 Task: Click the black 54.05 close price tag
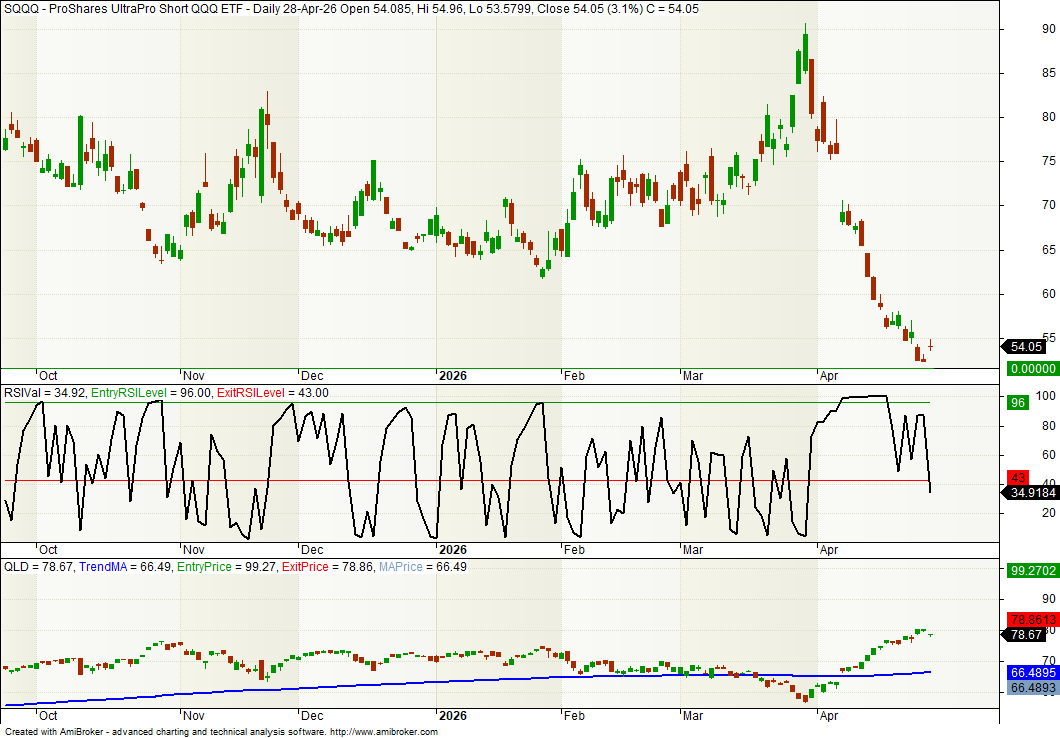pyautogui.click(x=1026, y=347)
